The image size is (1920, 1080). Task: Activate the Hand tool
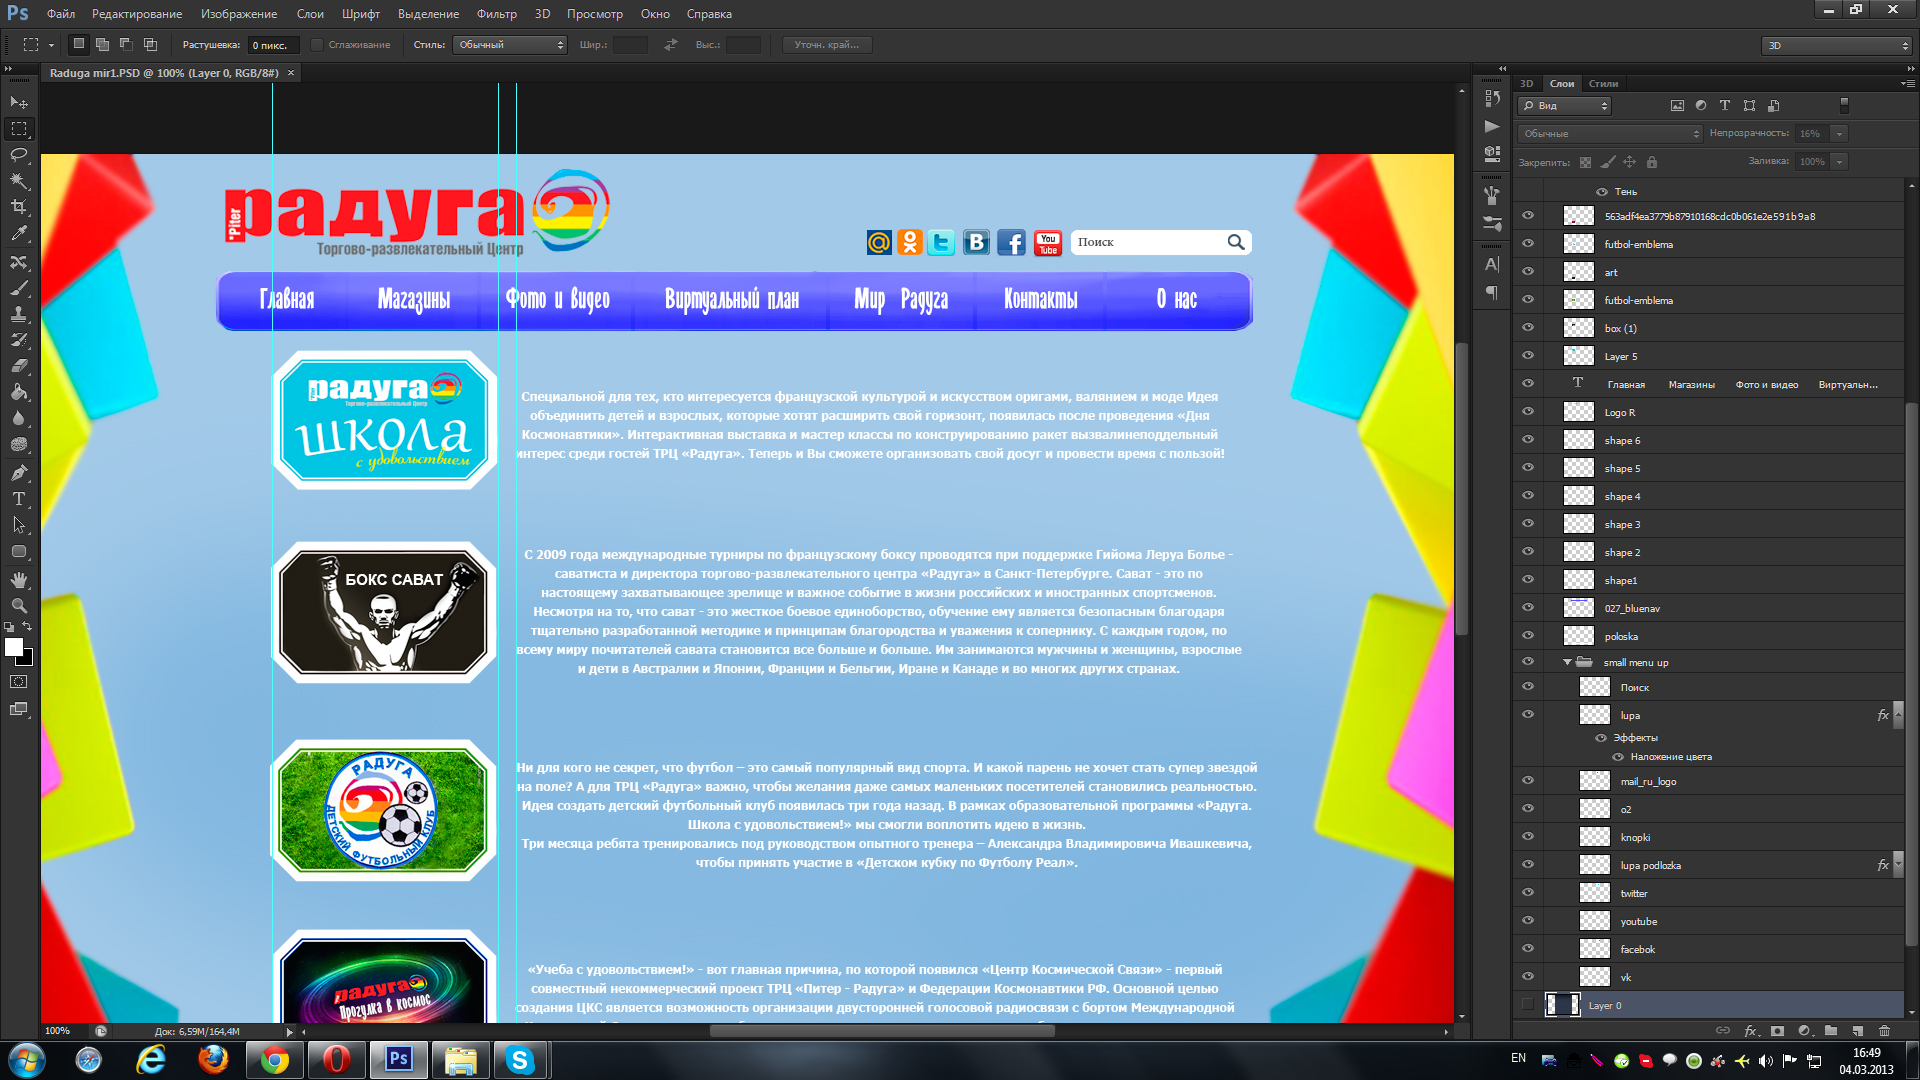tap(19, 579)
